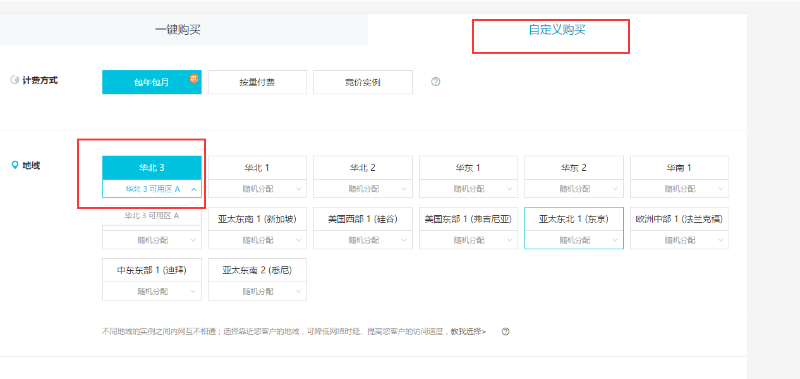
Task: Click the 计费方式 label text
Action: [40, 80]
